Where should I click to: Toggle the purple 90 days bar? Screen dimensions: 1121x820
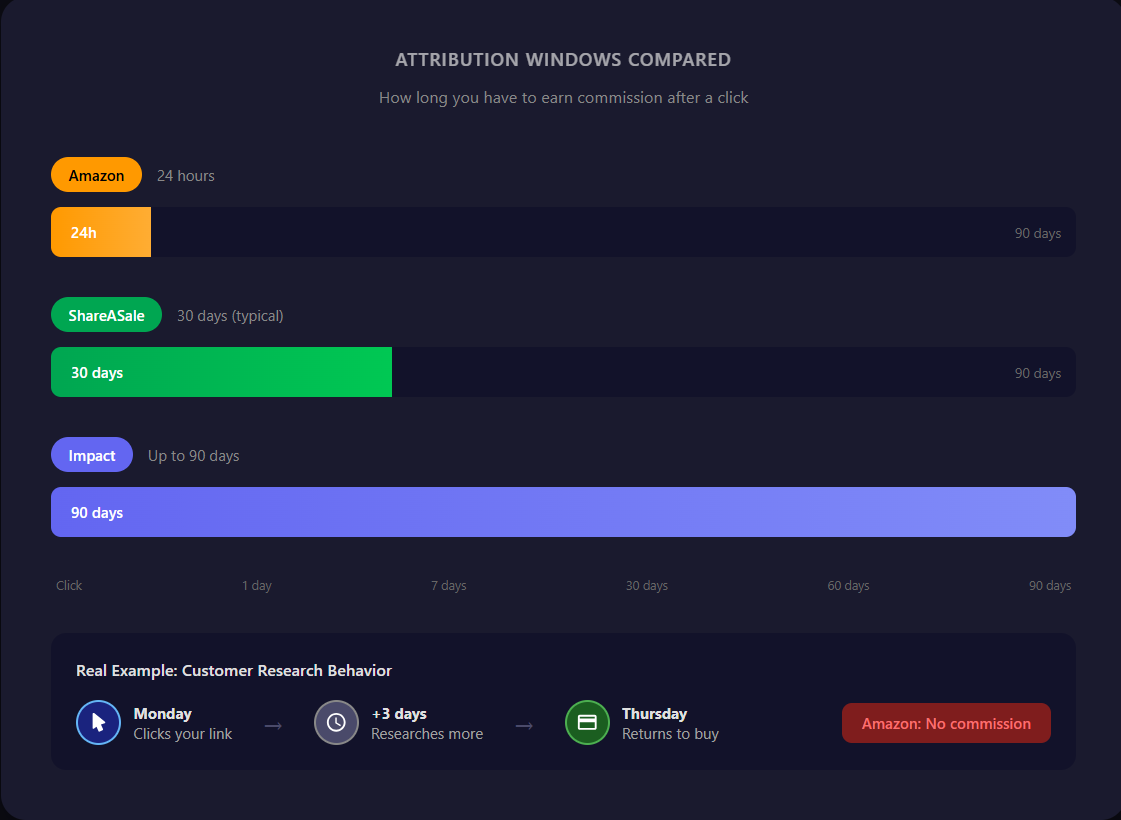point(563,511)
